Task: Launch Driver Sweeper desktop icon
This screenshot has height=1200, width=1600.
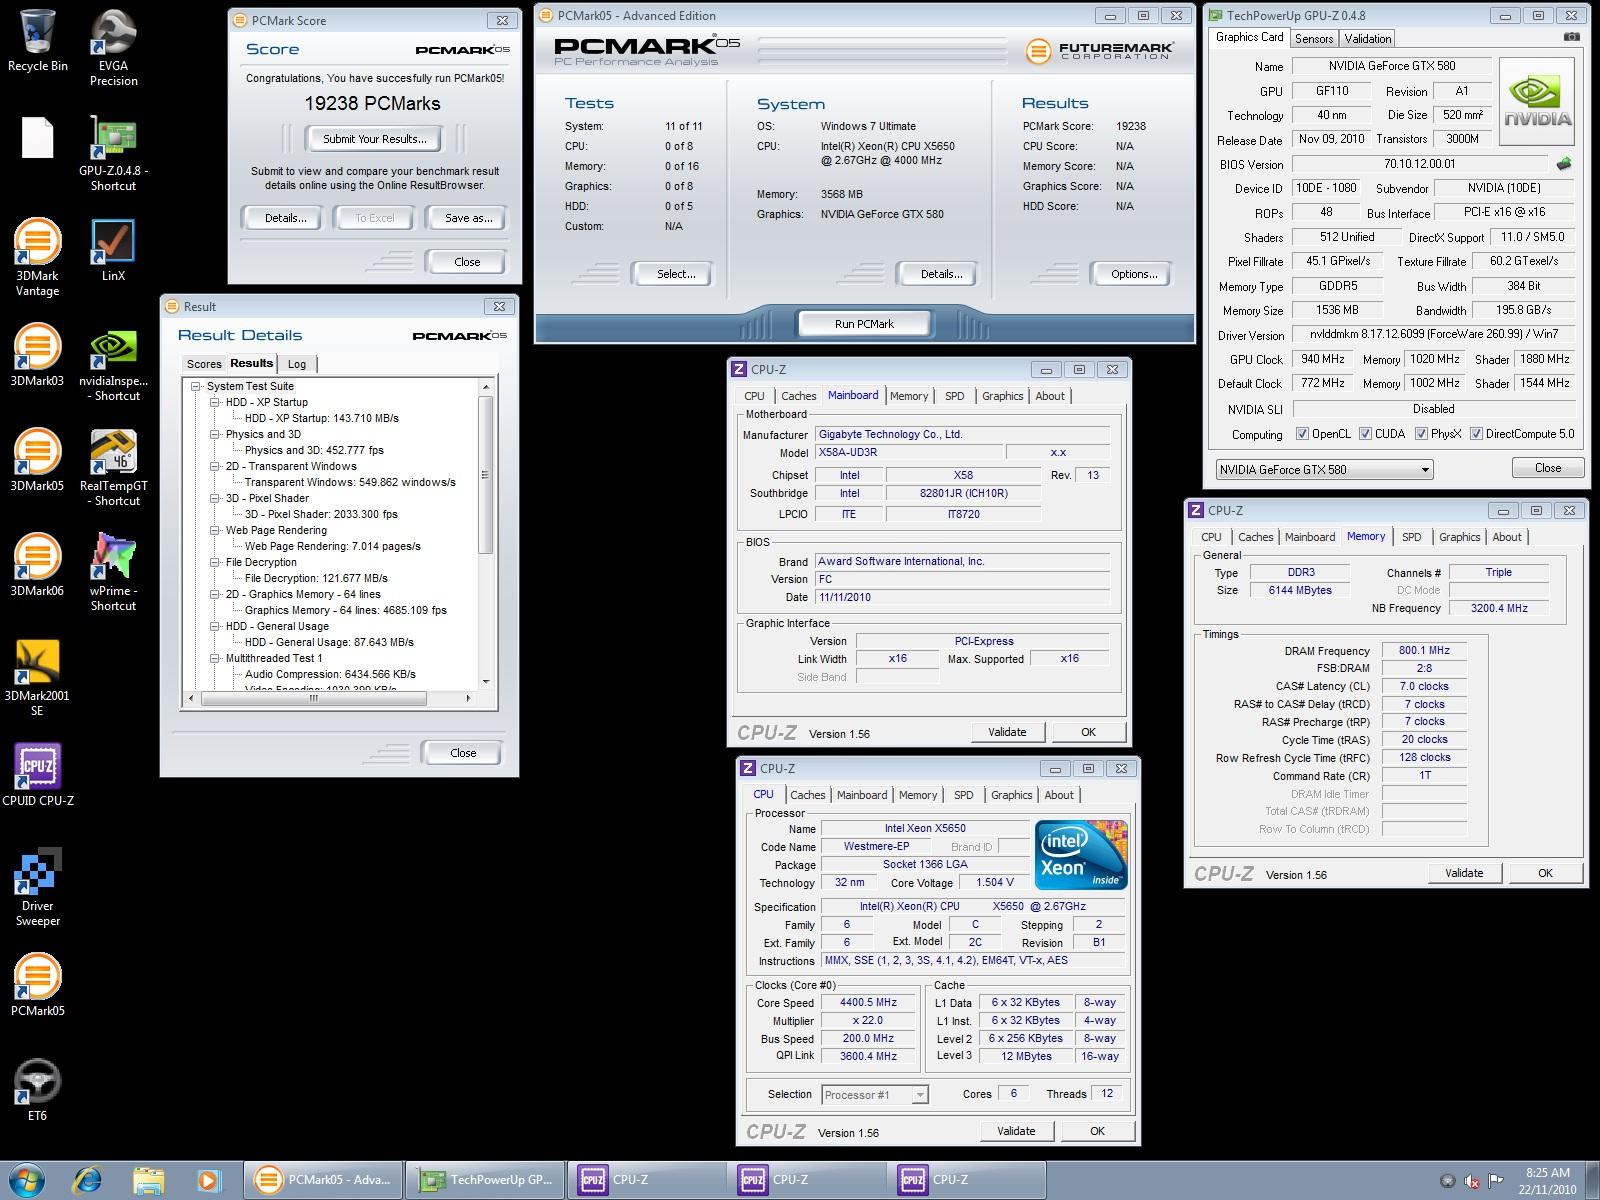Action: point(38,887)
